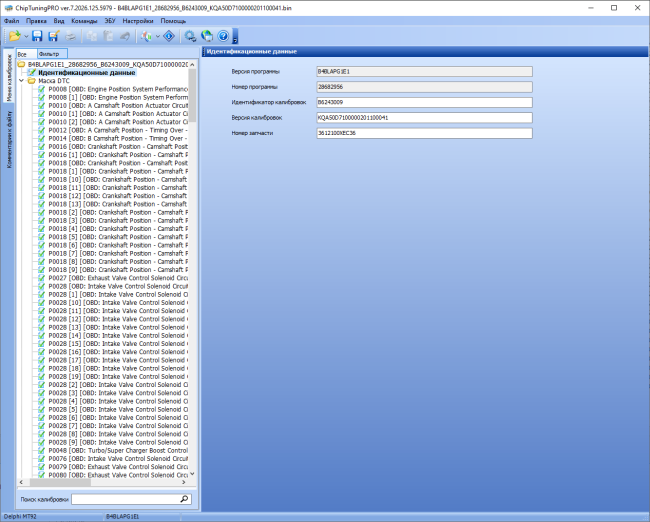Click the file comparison toolbar icon
Image resolution: width=650 pixels, height=522 pixels.
point(146,36)
